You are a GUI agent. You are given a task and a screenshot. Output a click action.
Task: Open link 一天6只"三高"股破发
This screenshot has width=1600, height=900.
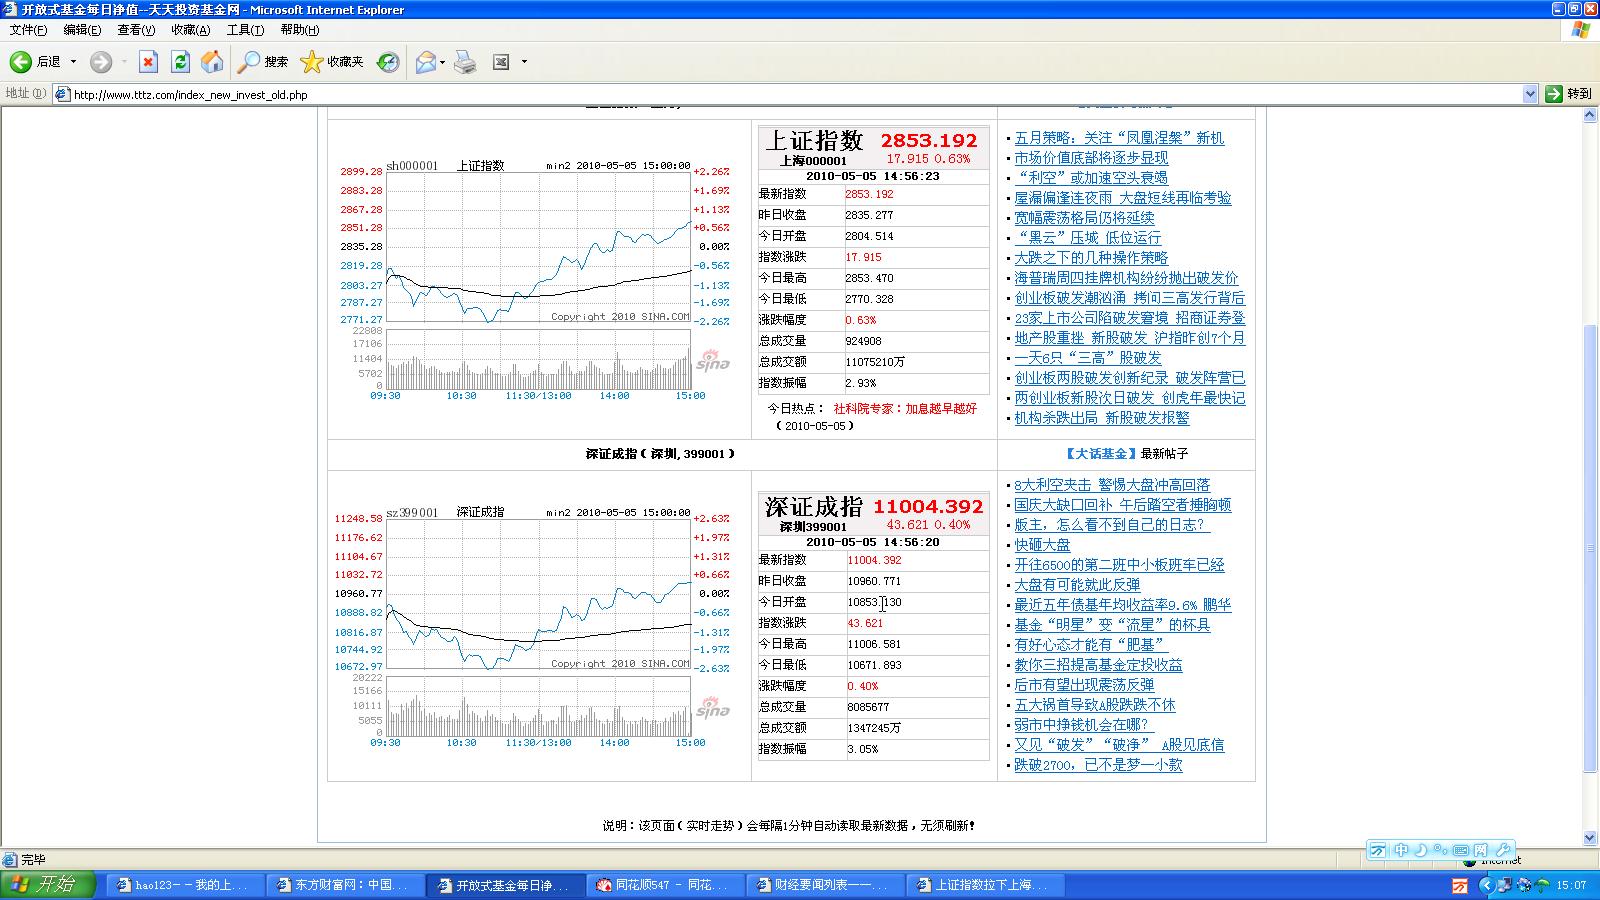pyautogui.click(x=1088, y=358)
